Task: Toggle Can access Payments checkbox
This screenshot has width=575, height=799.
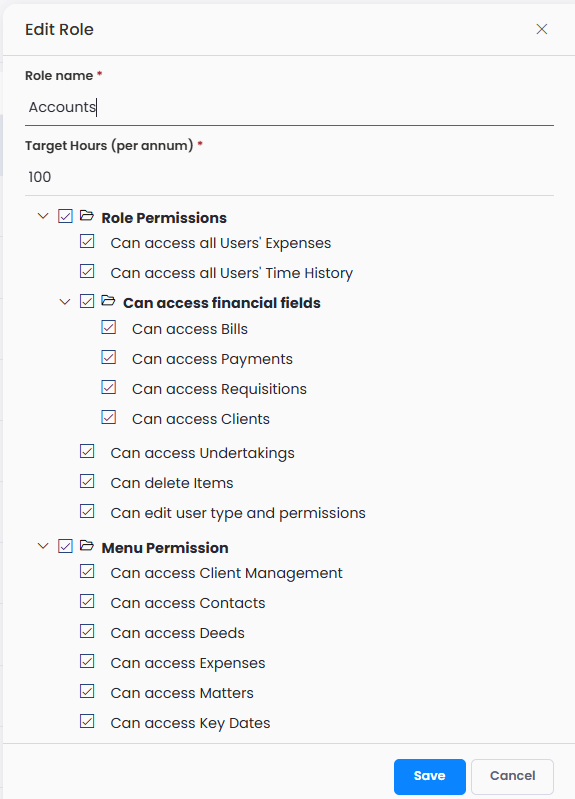Action: click(x=109, y=358)
